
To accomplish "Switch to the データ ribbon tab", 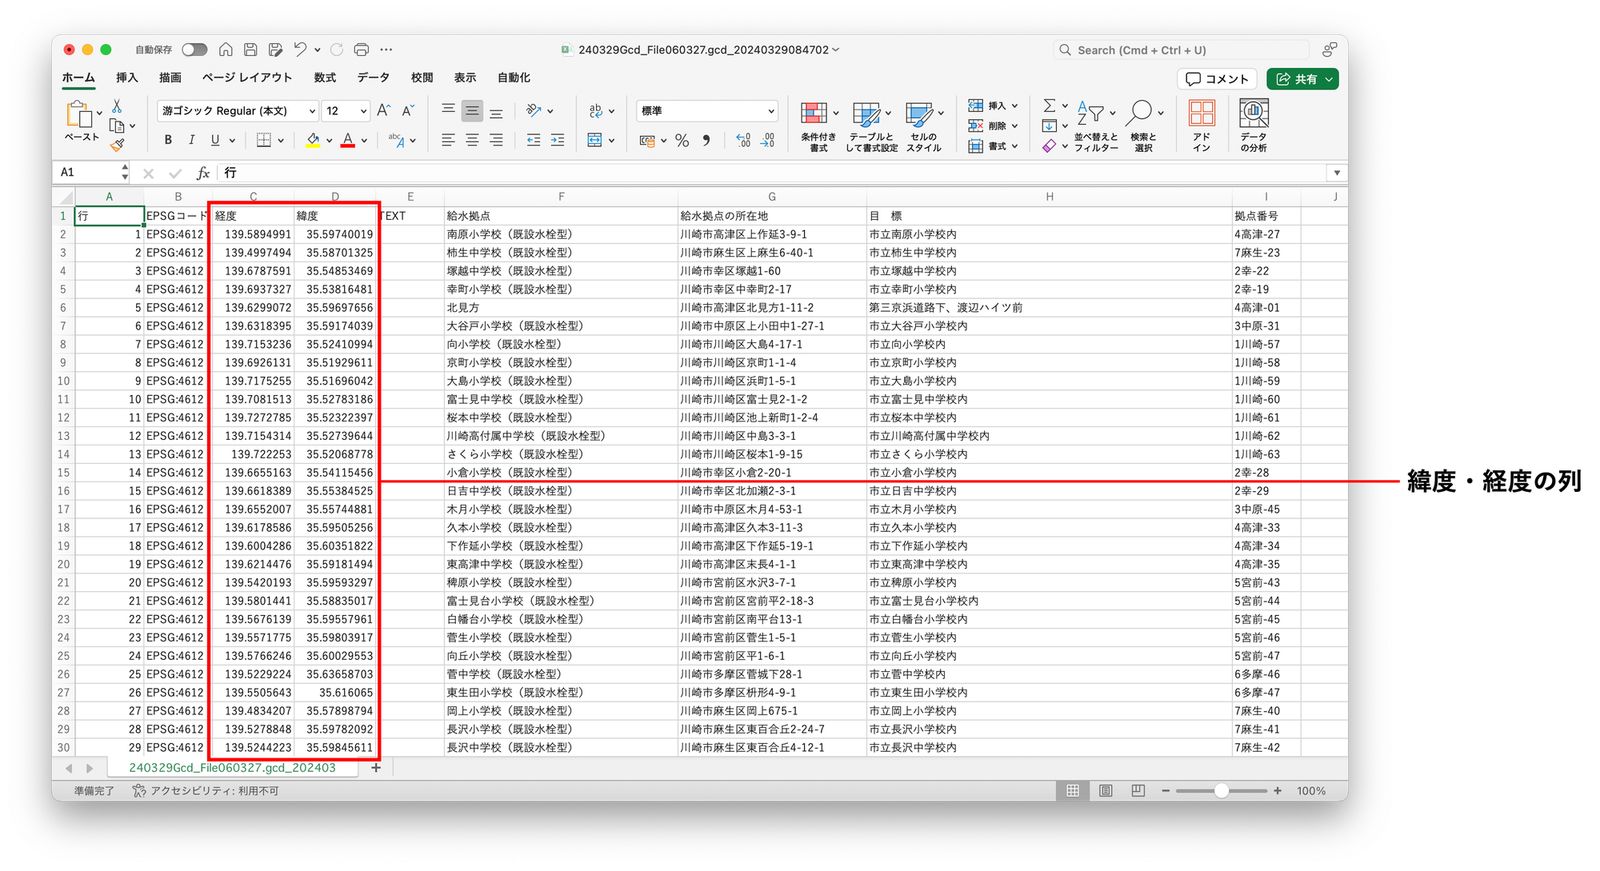I will 373,78.
